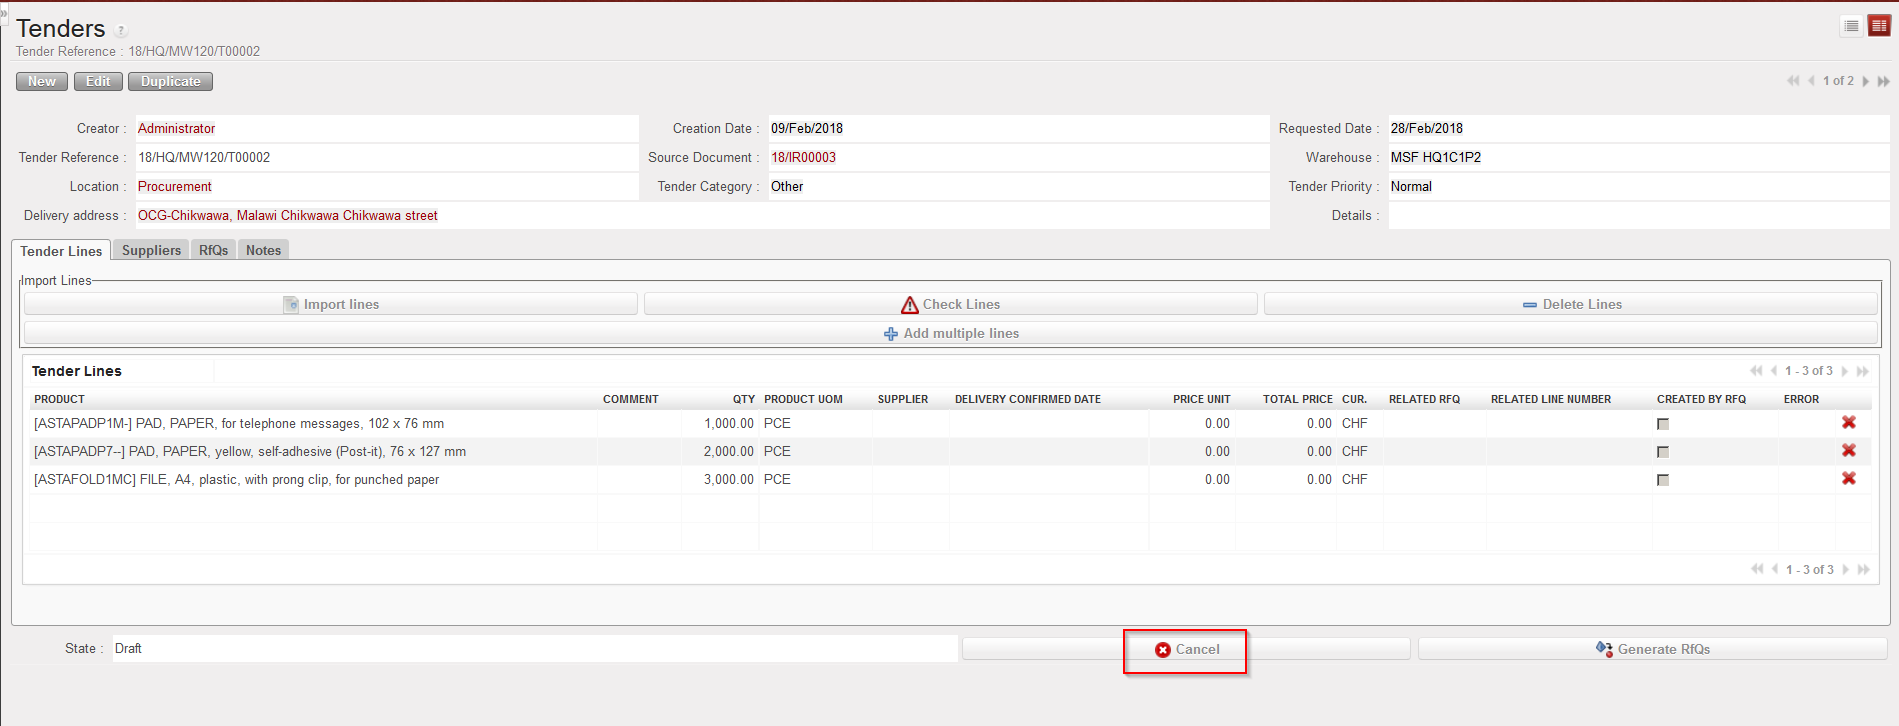1899x726 pixels.
Task: Sort tender lines by Product column
Action: pos(59,399)
